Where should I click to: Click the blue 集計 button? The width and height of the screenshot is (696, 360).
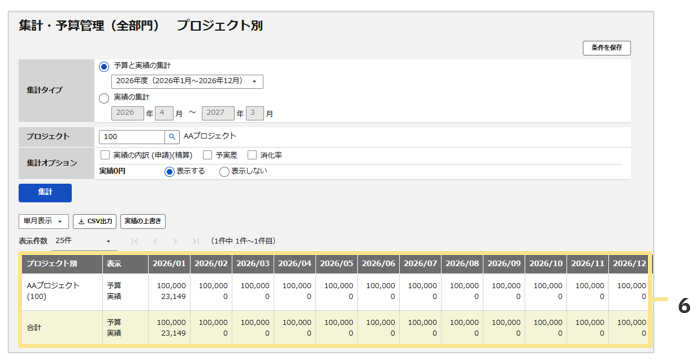[45, 193]
